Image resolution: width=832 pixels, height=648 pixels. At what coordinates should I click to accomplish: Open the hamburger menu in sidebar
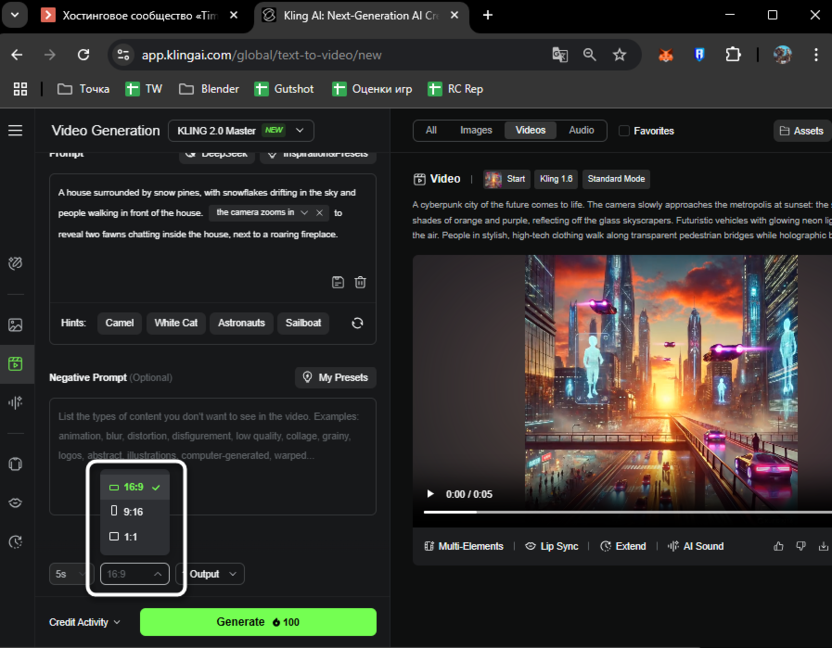click(15, 131)
